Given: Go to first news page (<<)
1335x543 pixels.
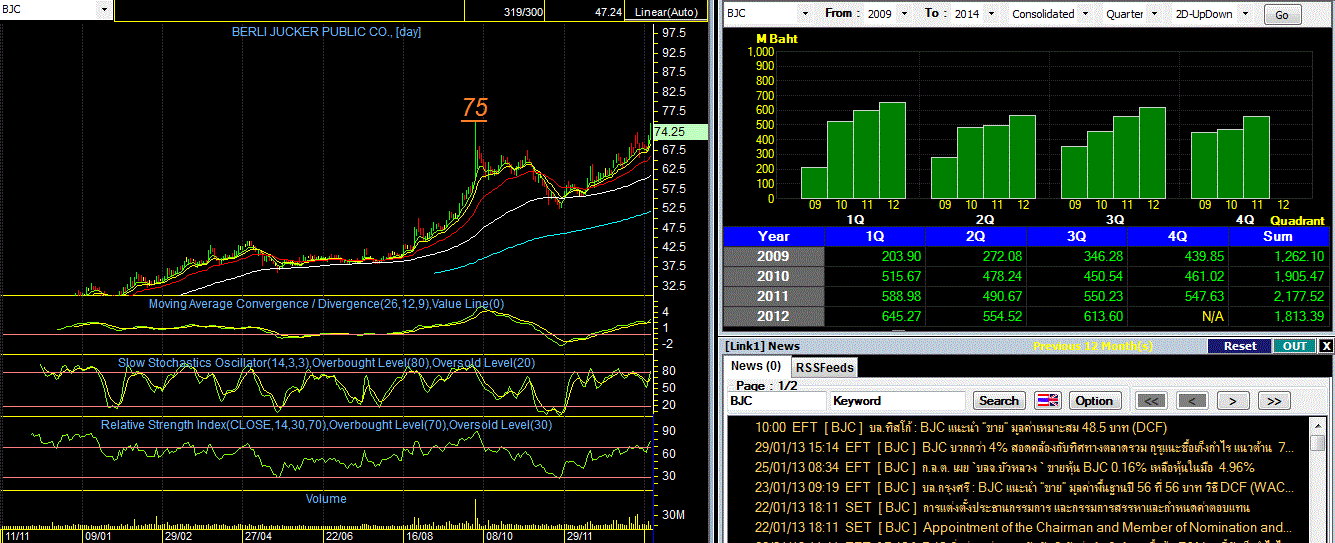Looking at the screenshot, I should [x=1153, y=401].
